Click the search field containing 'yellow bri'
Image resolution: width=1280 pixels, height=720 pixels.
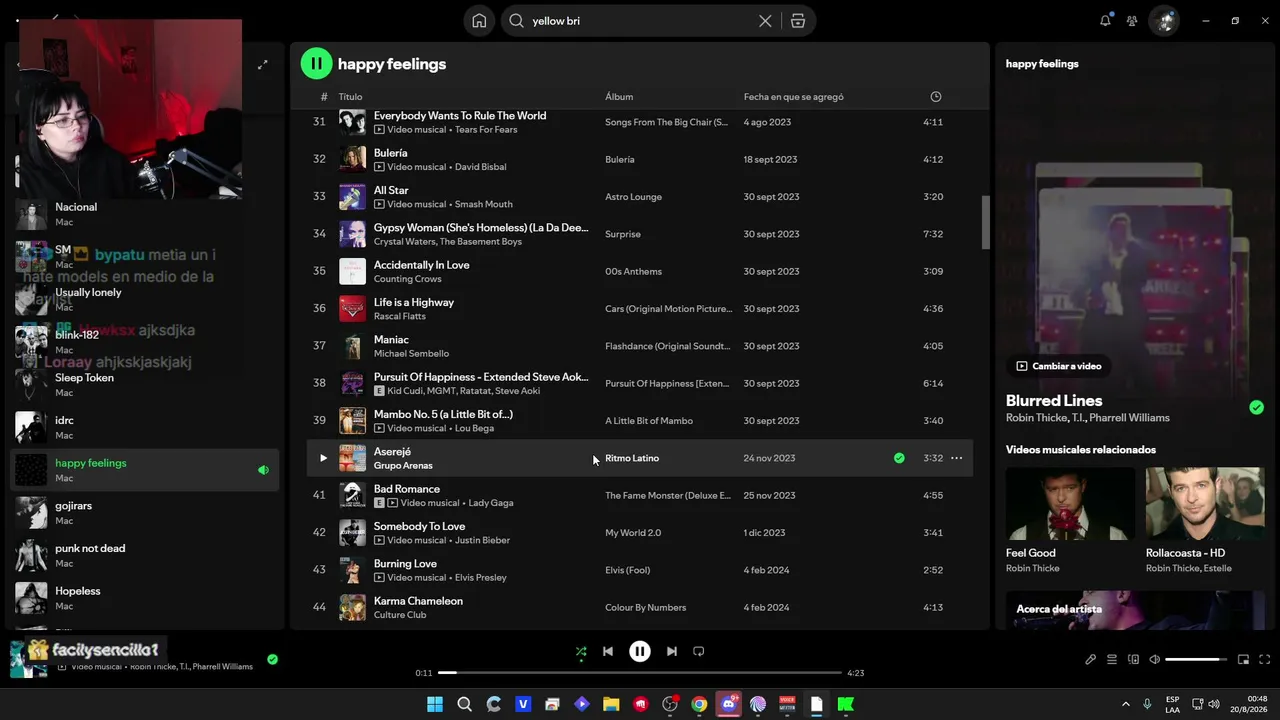[640, 21]
